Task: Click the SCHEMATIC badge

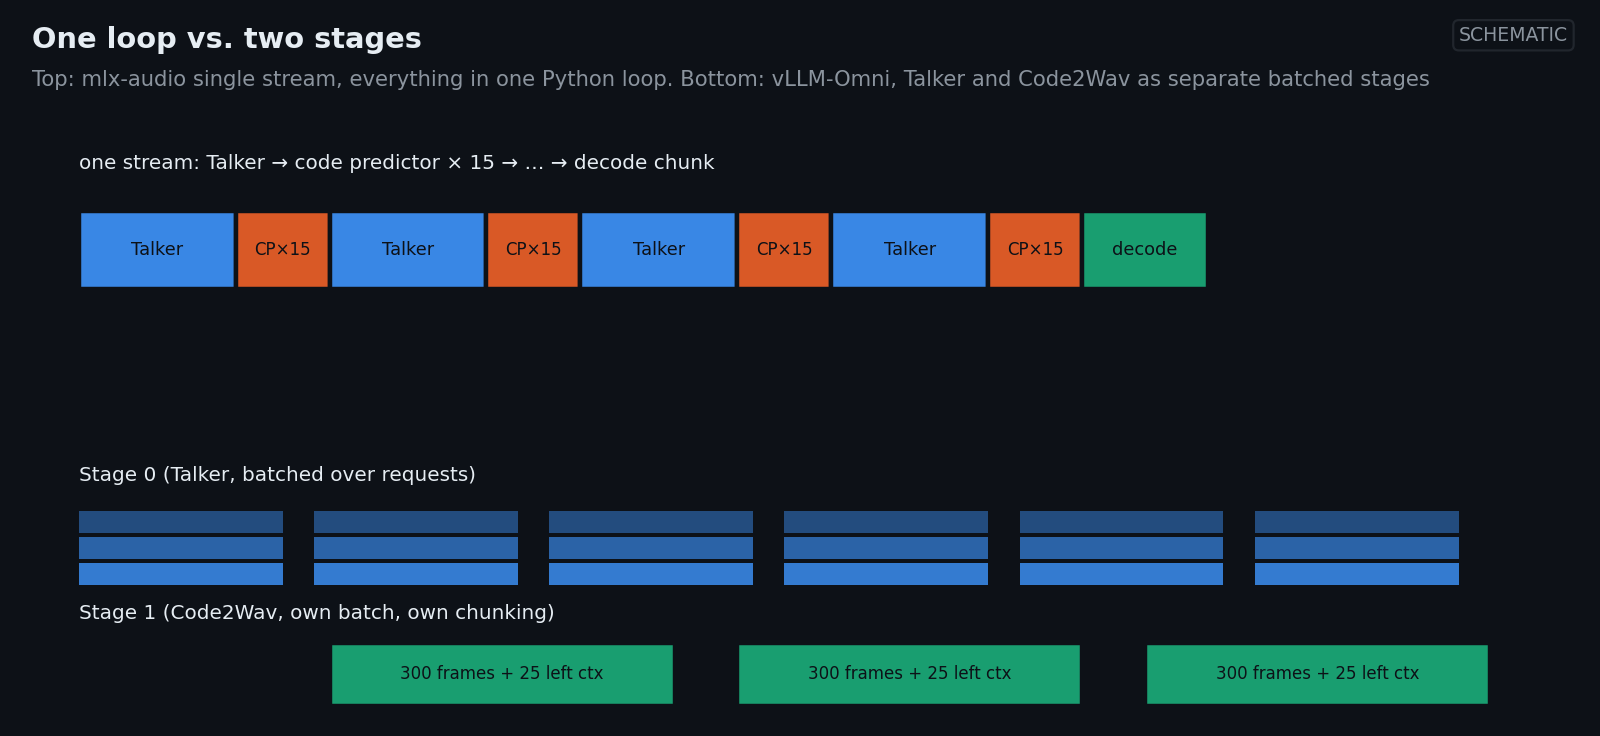Action: point(1513,35)
